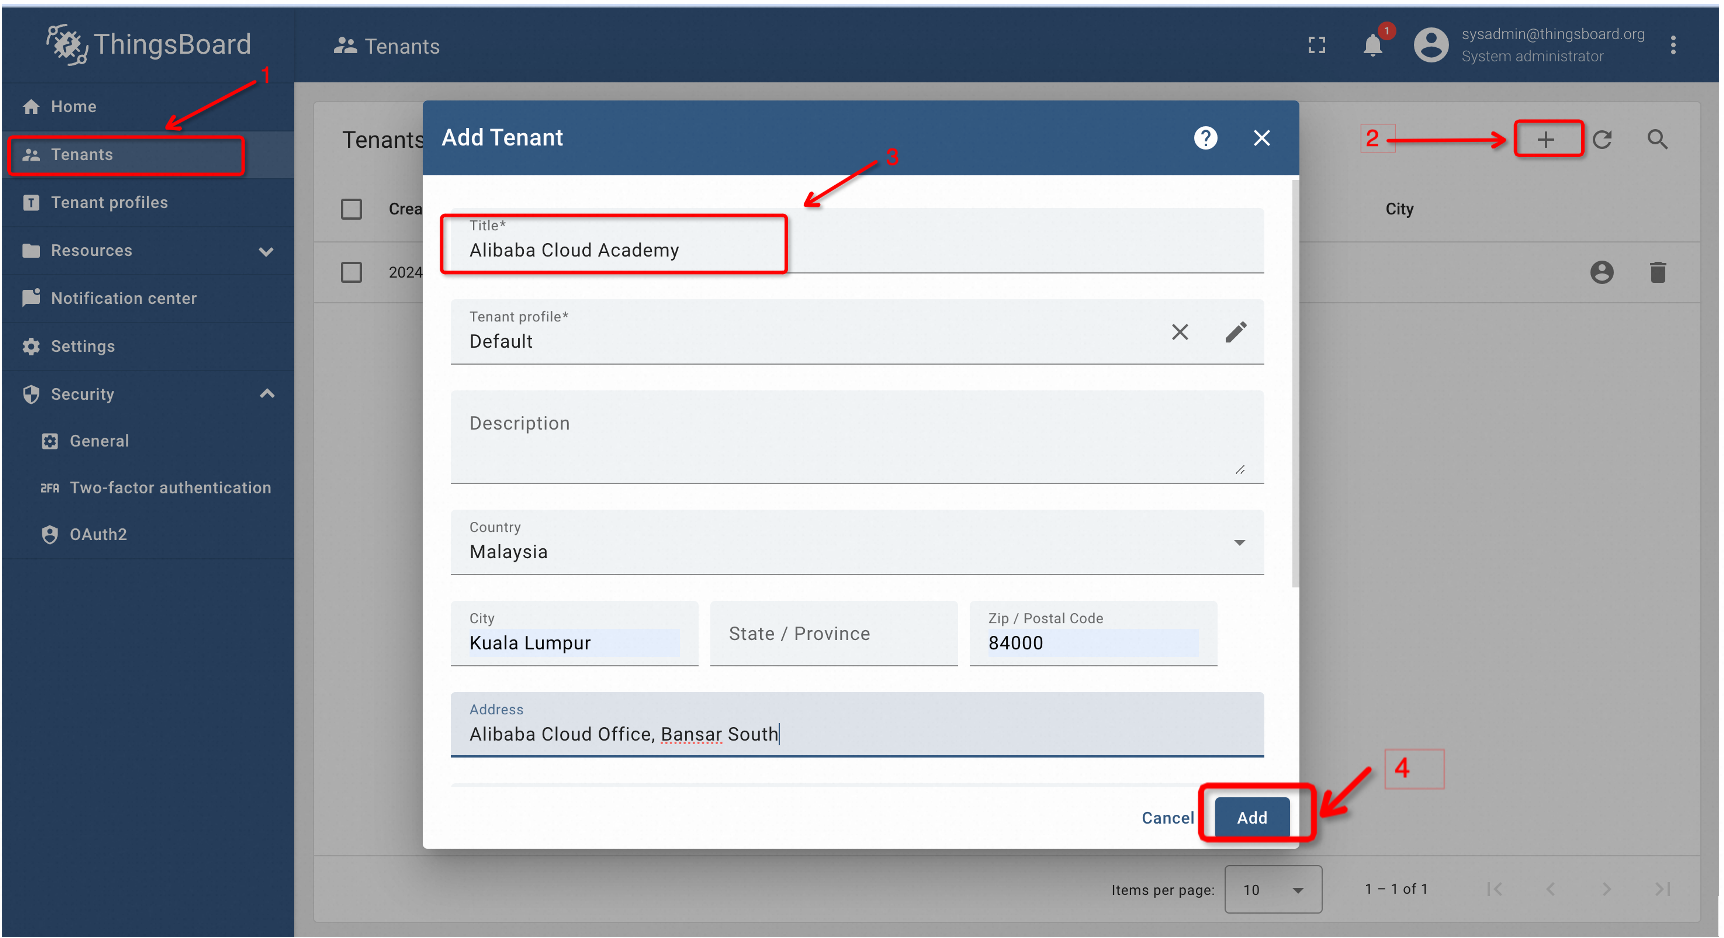Click the Add Tenant dialog scrollbar
The image size is (1724, 938).
1295,384
